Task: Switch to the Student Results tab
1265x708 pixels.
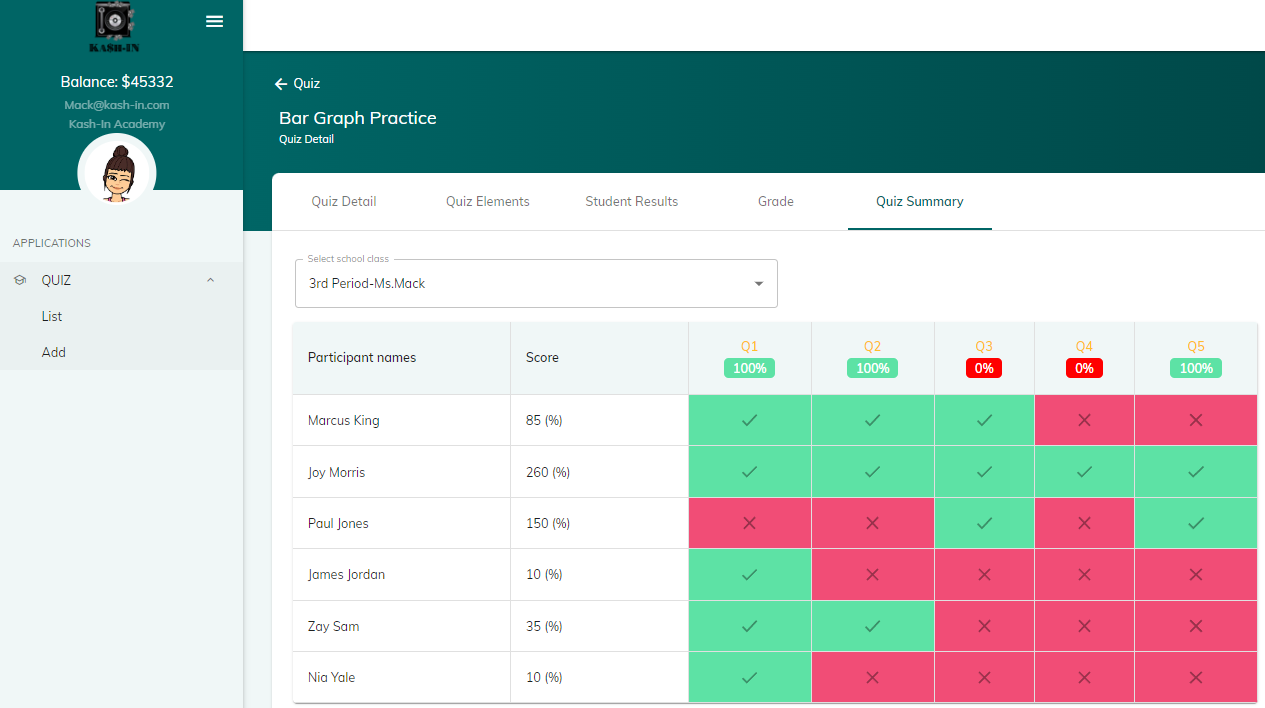Action: point(631,202)
